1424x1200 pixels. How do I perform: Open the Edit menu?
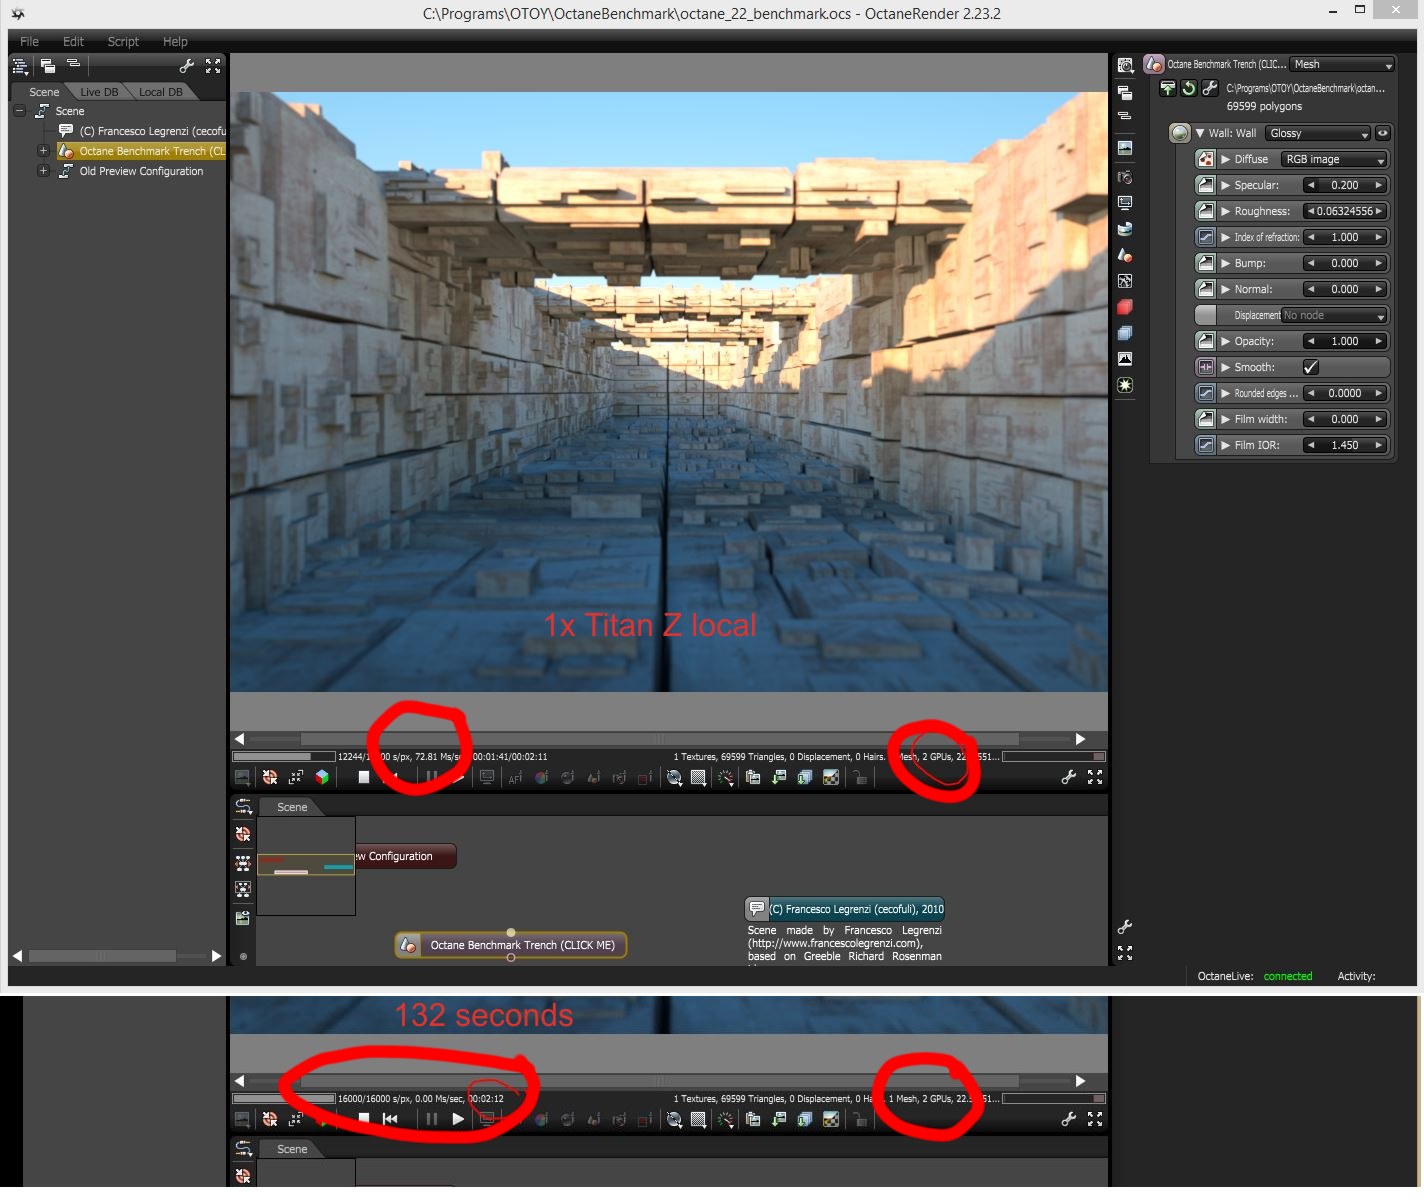[x=73, y=41]
